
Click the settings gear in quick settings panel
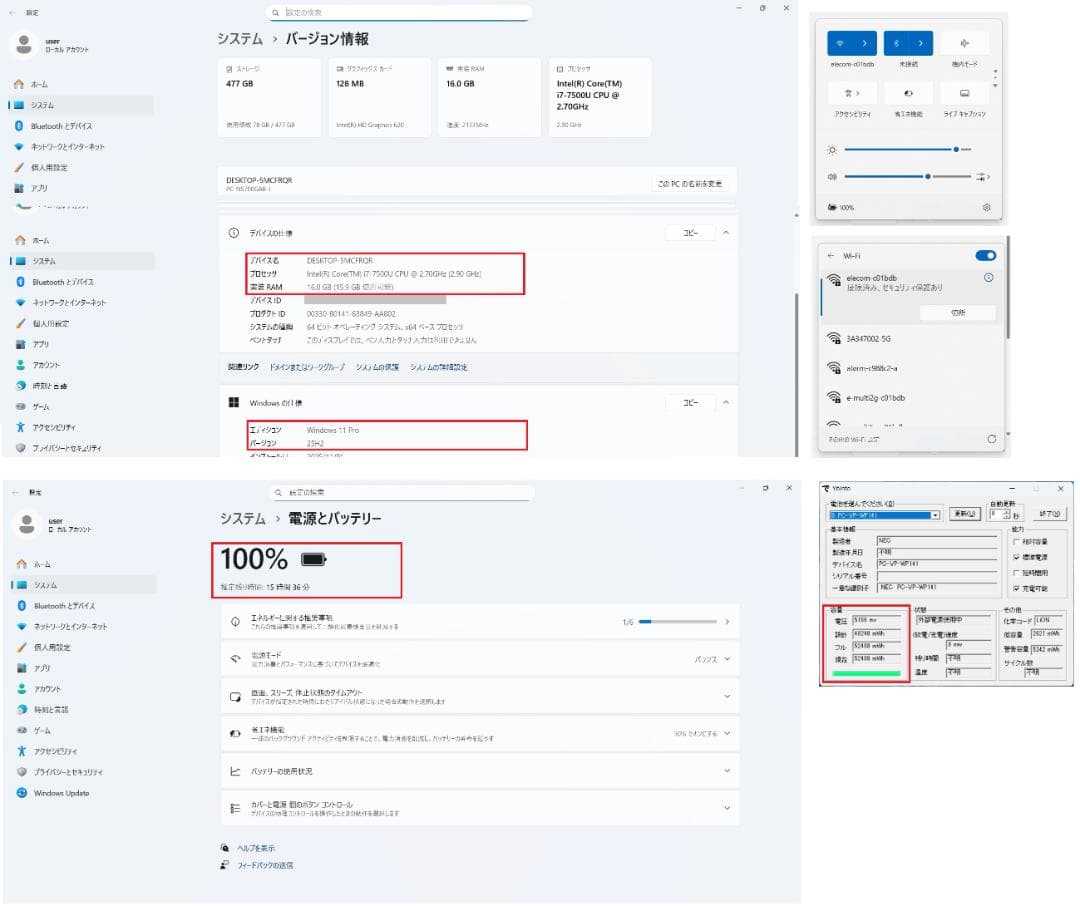986,207
